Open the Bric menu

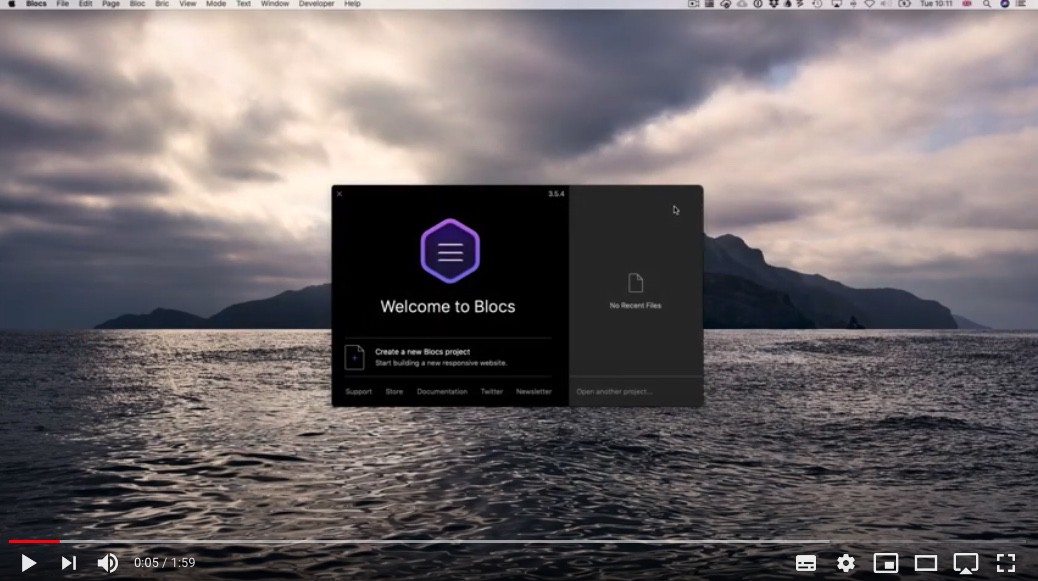point(162,4)
